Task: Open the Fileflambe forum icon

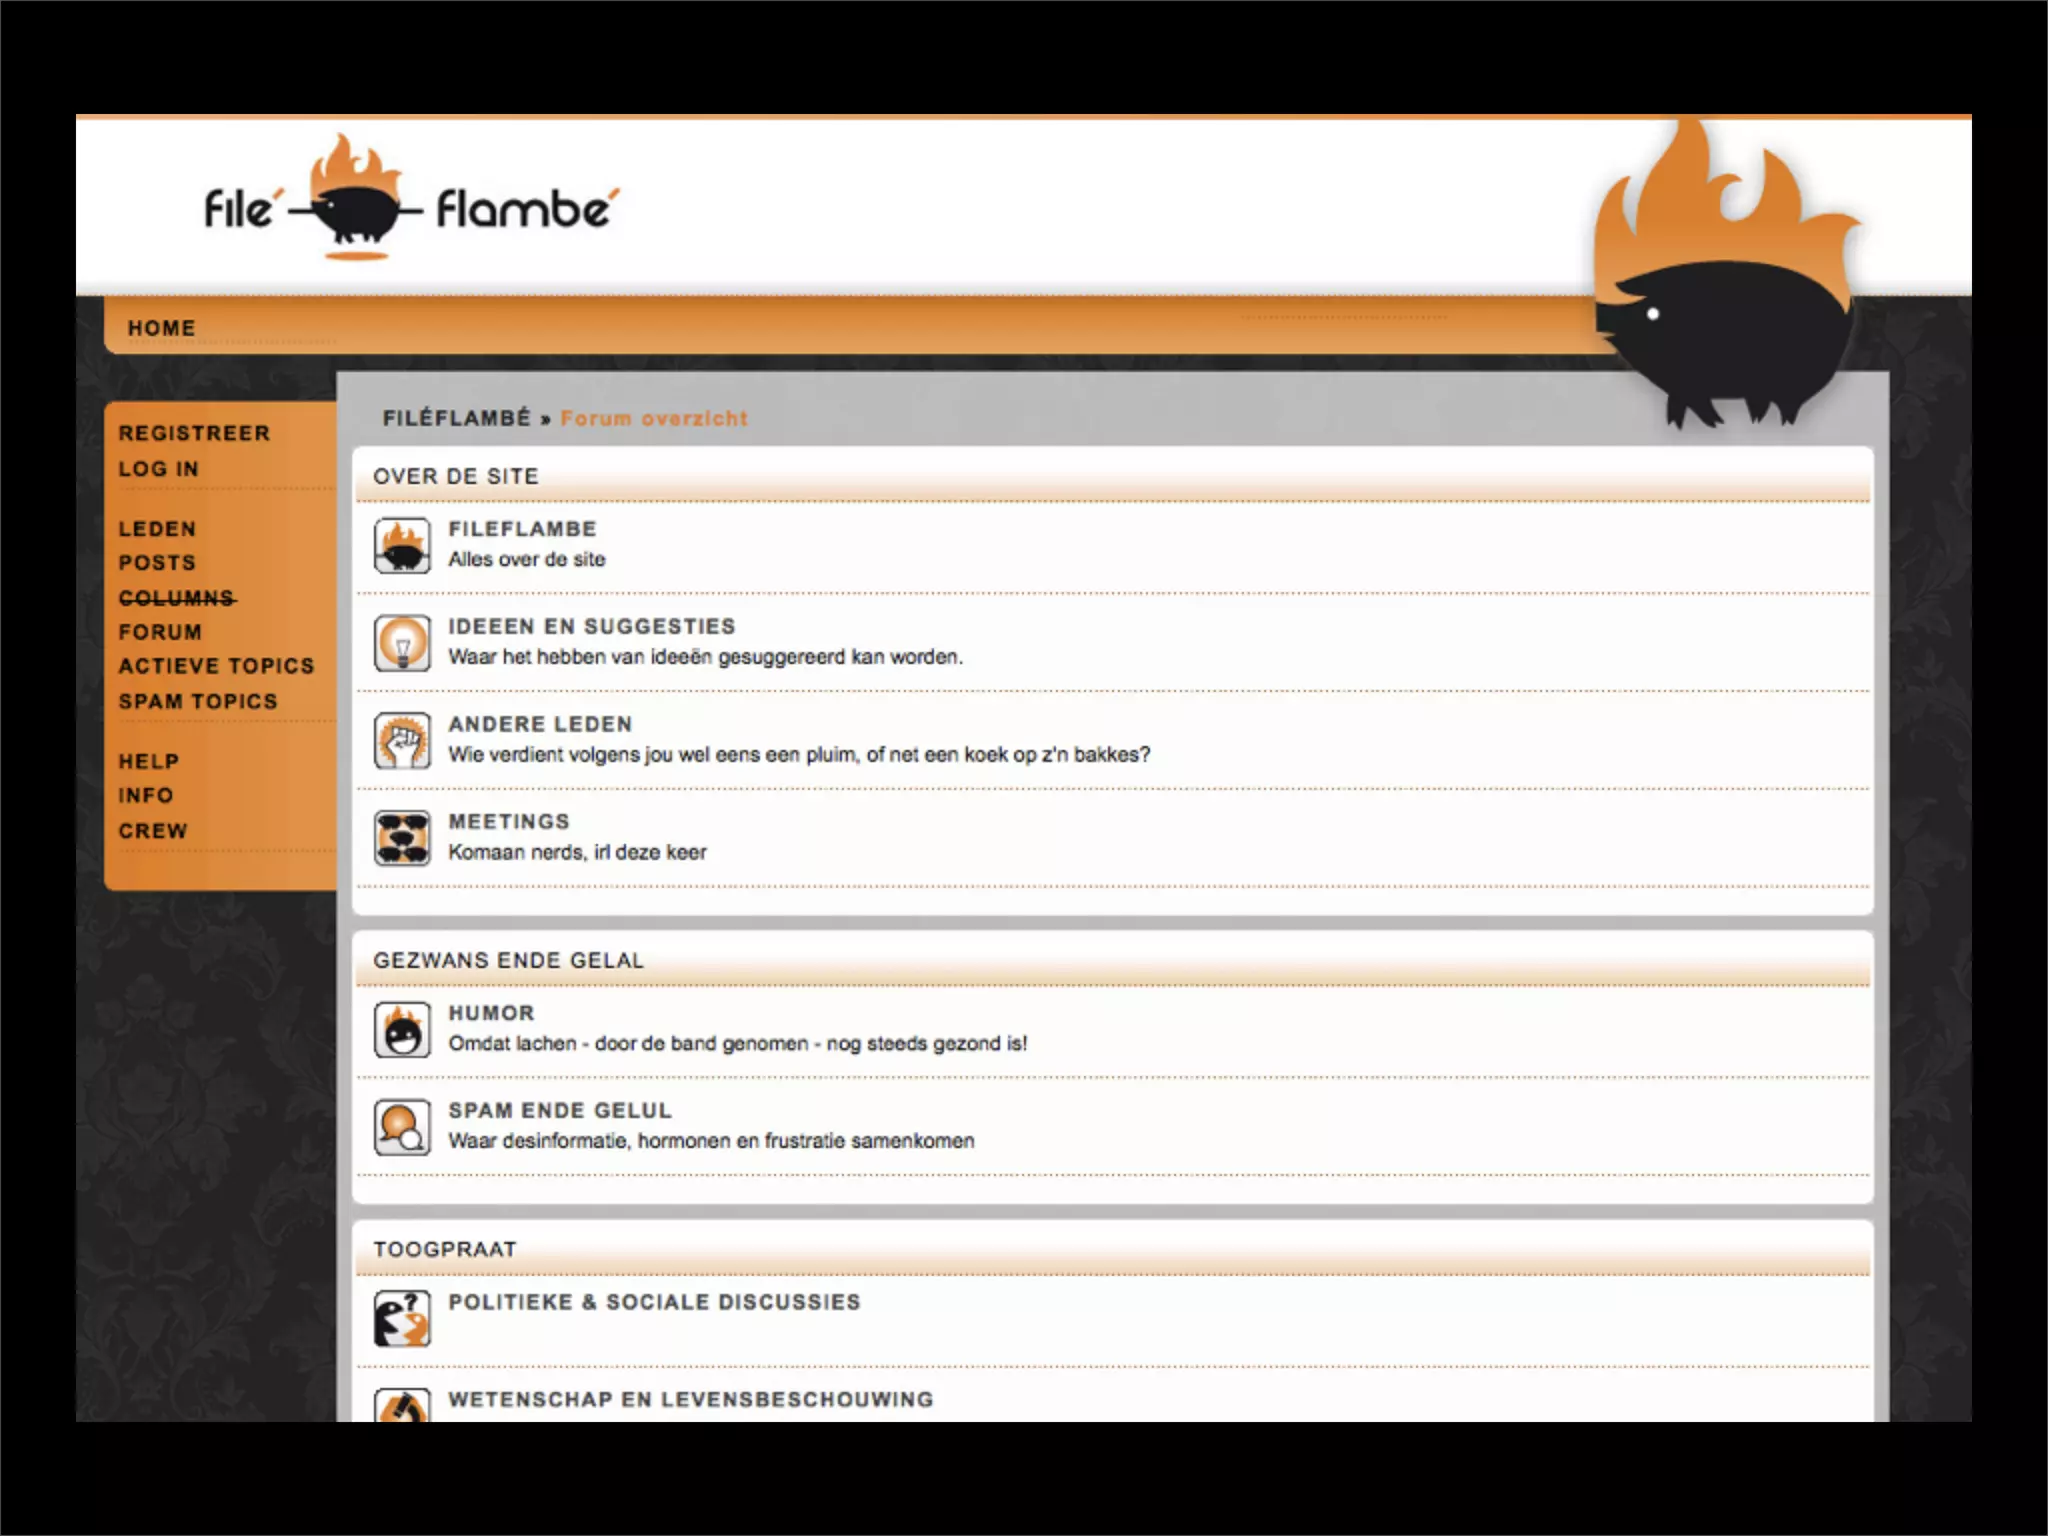Action: pyautogui.click(x=402, y=545)
